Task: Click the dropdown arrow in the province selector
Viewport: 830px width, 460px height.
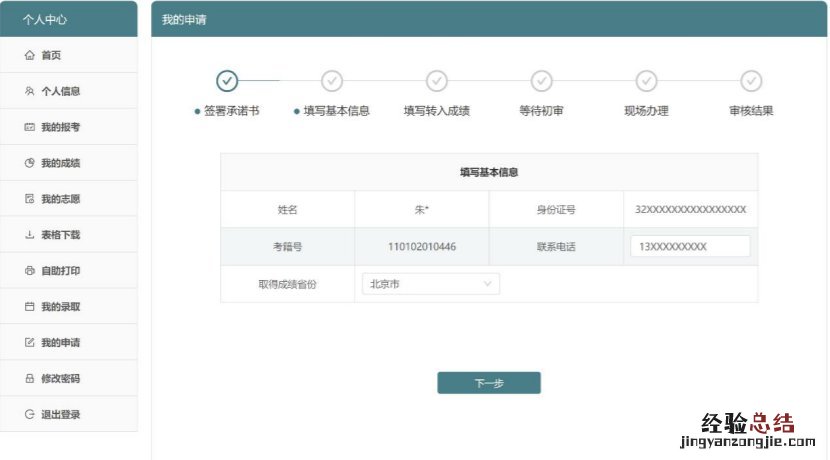Action: (488, 284)
